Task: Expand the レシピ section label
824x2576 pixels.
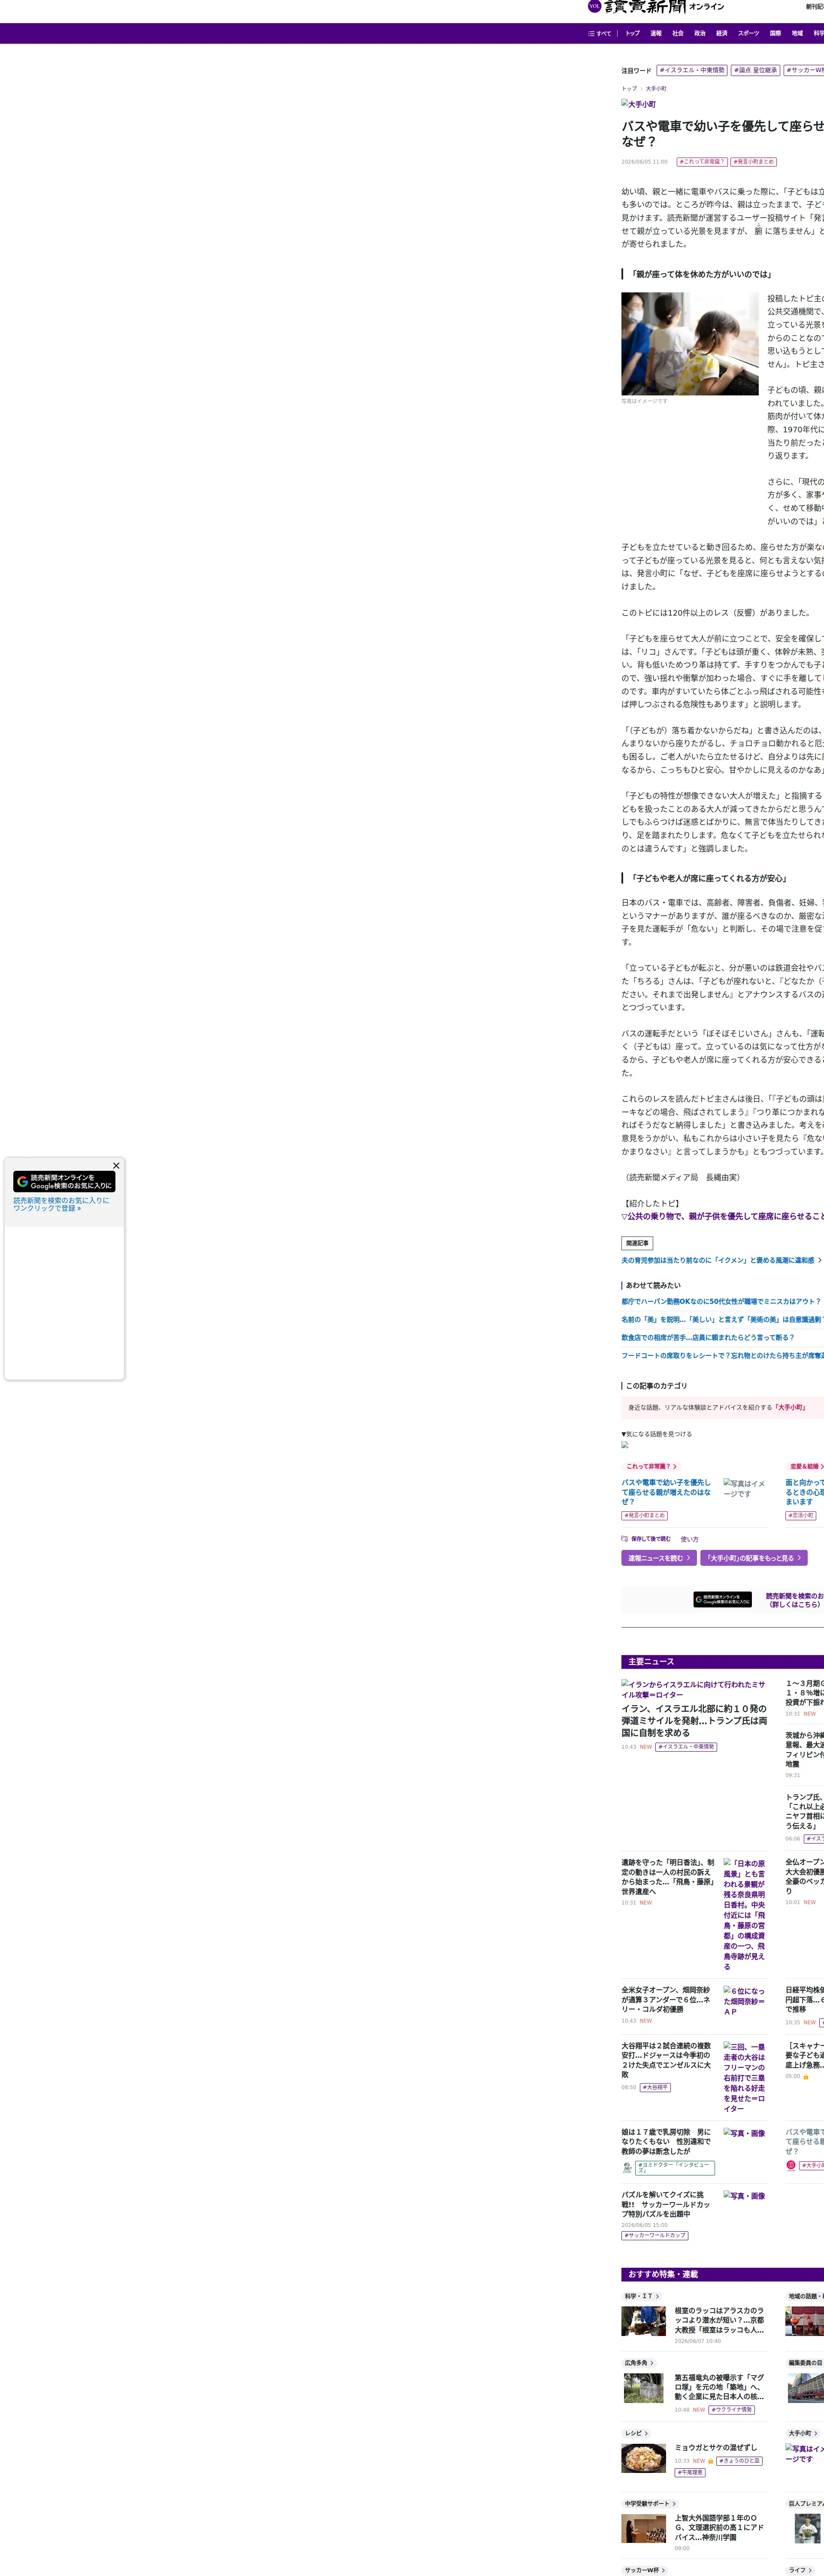Action: [636, 2433]
